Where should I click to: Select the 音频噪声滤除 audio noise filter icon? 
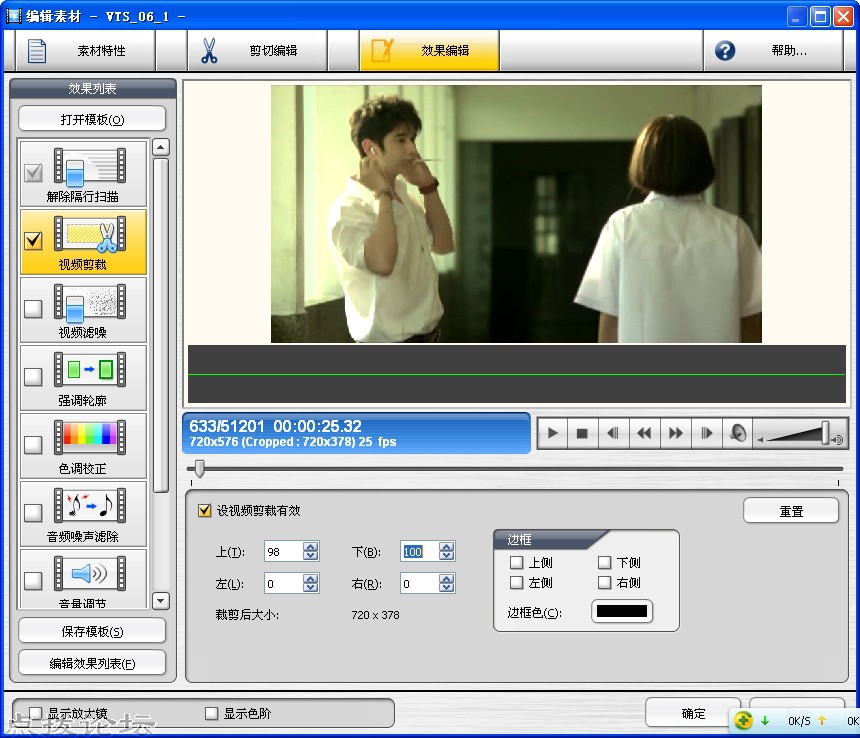[90, 506]
